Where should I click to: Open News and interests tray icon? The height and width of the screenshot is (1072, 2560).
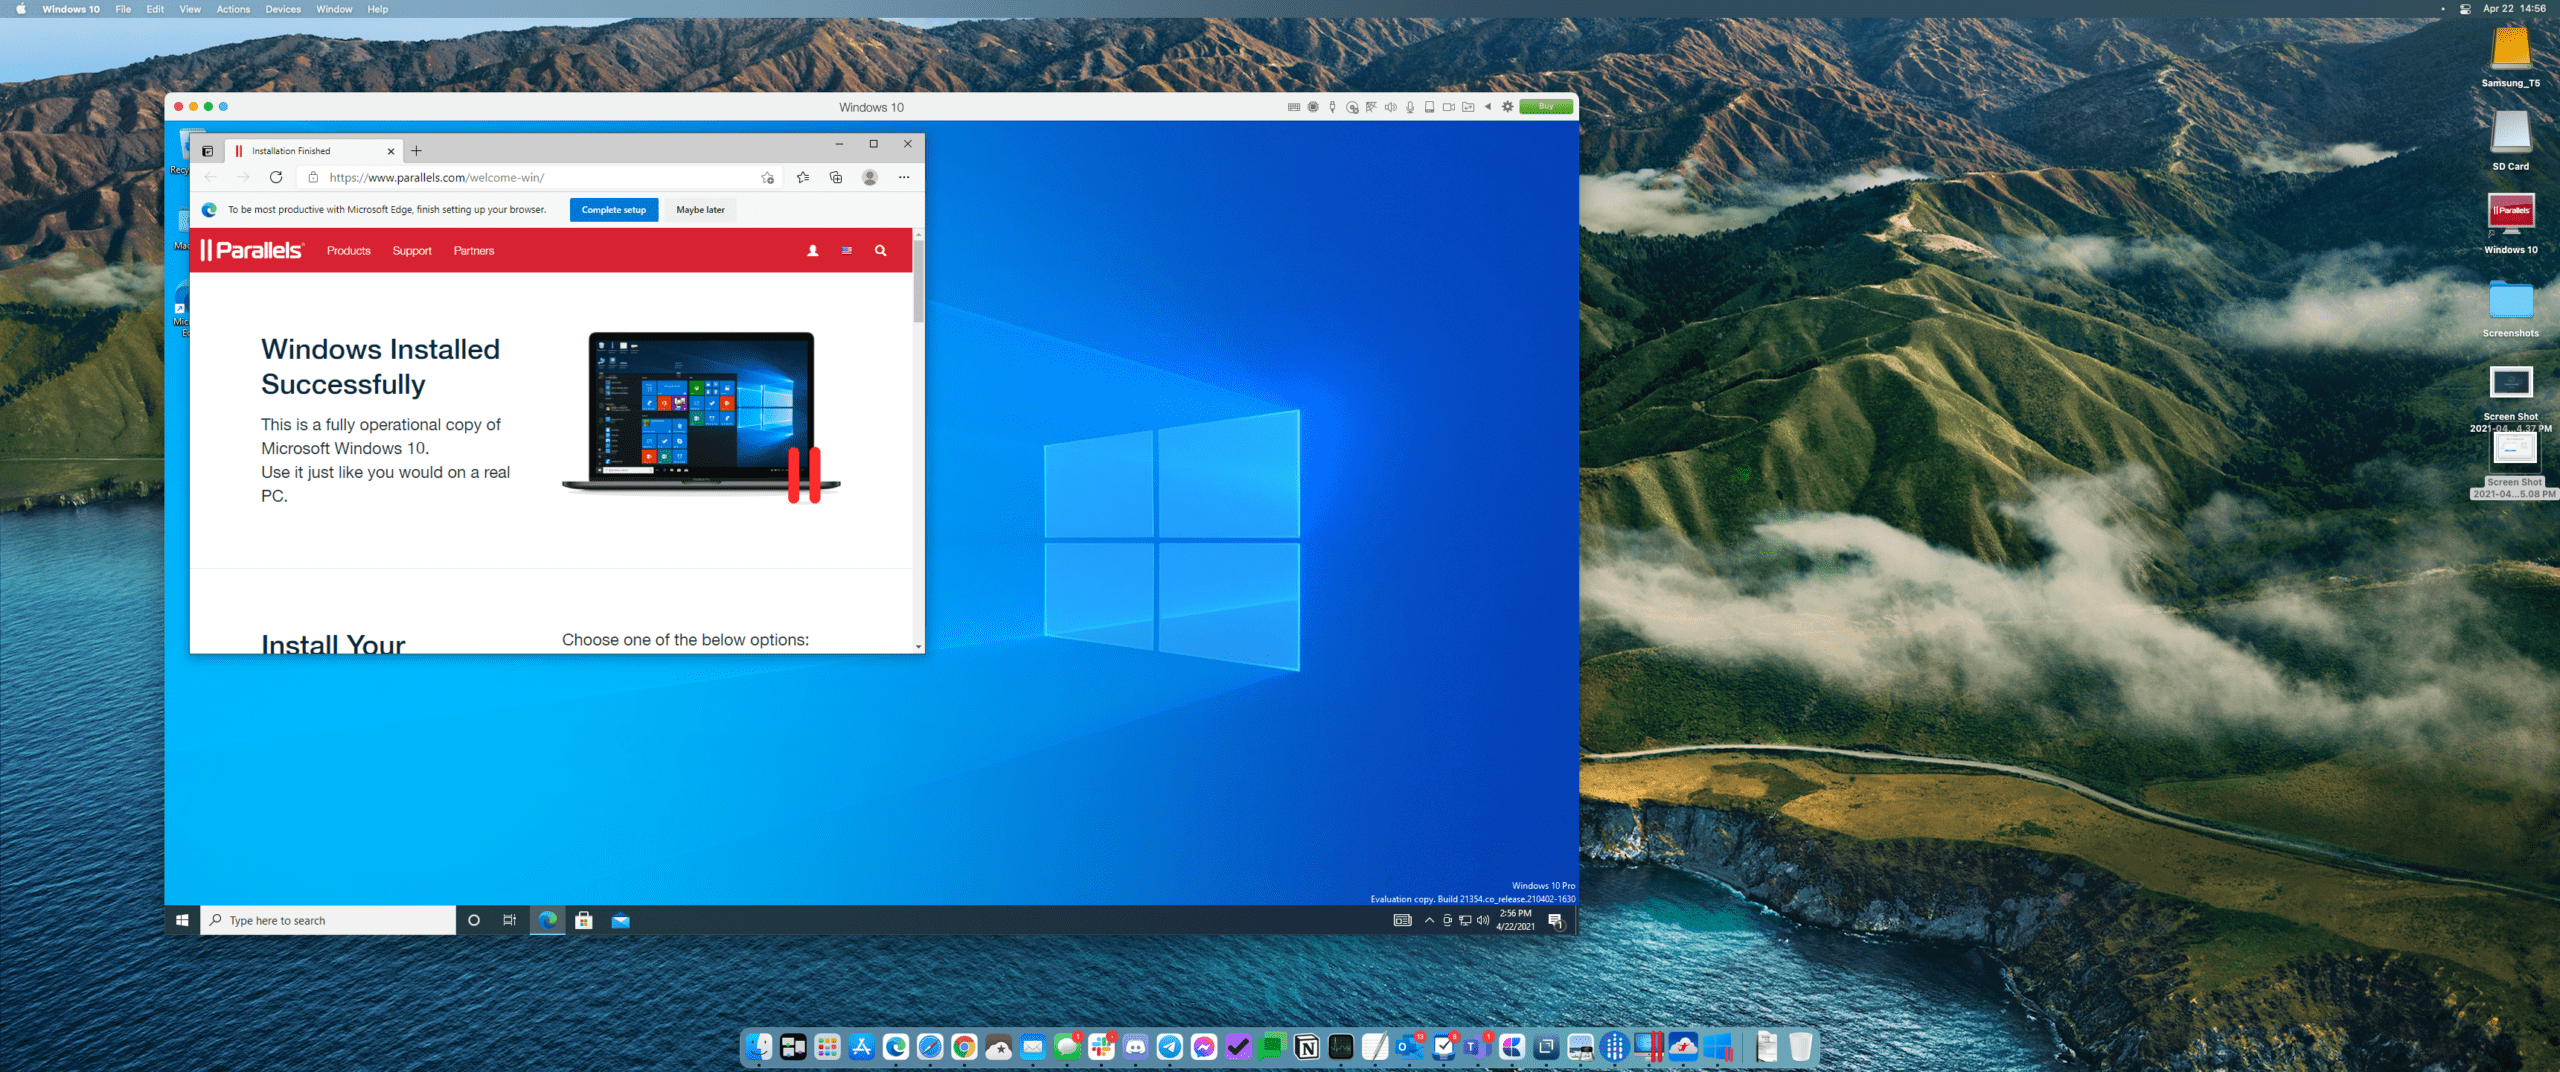(x=1402, y=921)
